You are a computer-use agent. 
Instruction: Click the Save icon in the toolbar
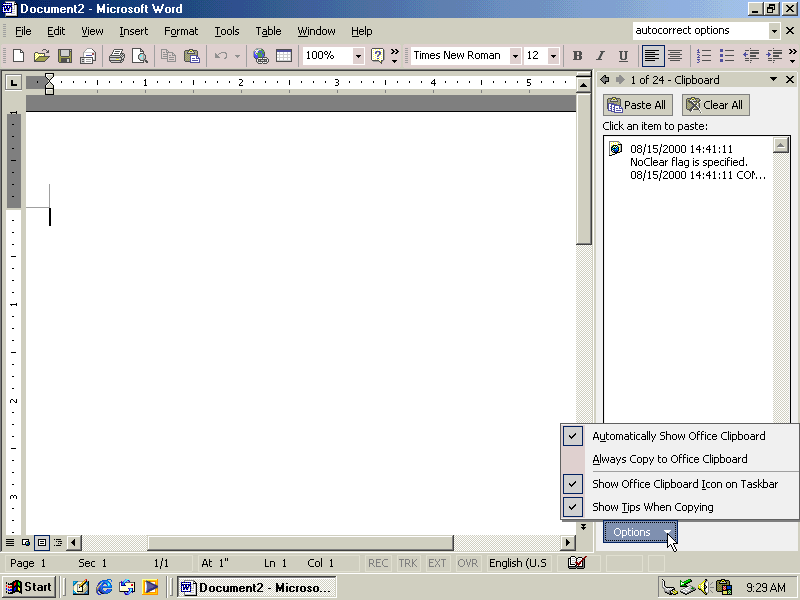coord(65,56)
